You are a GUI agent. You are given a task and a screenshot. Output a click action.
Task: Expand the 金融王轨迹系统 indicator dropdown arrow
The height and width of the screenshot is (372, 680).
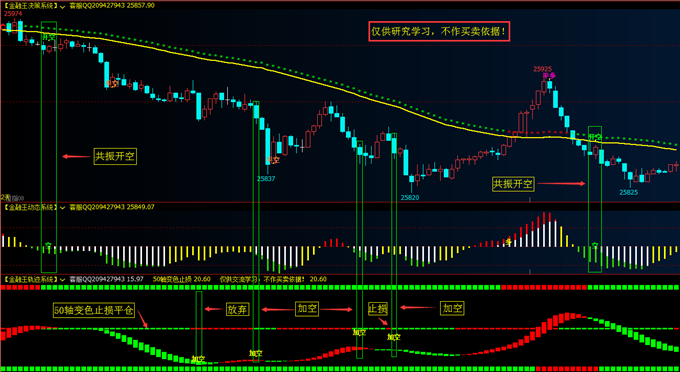[63, 280]
